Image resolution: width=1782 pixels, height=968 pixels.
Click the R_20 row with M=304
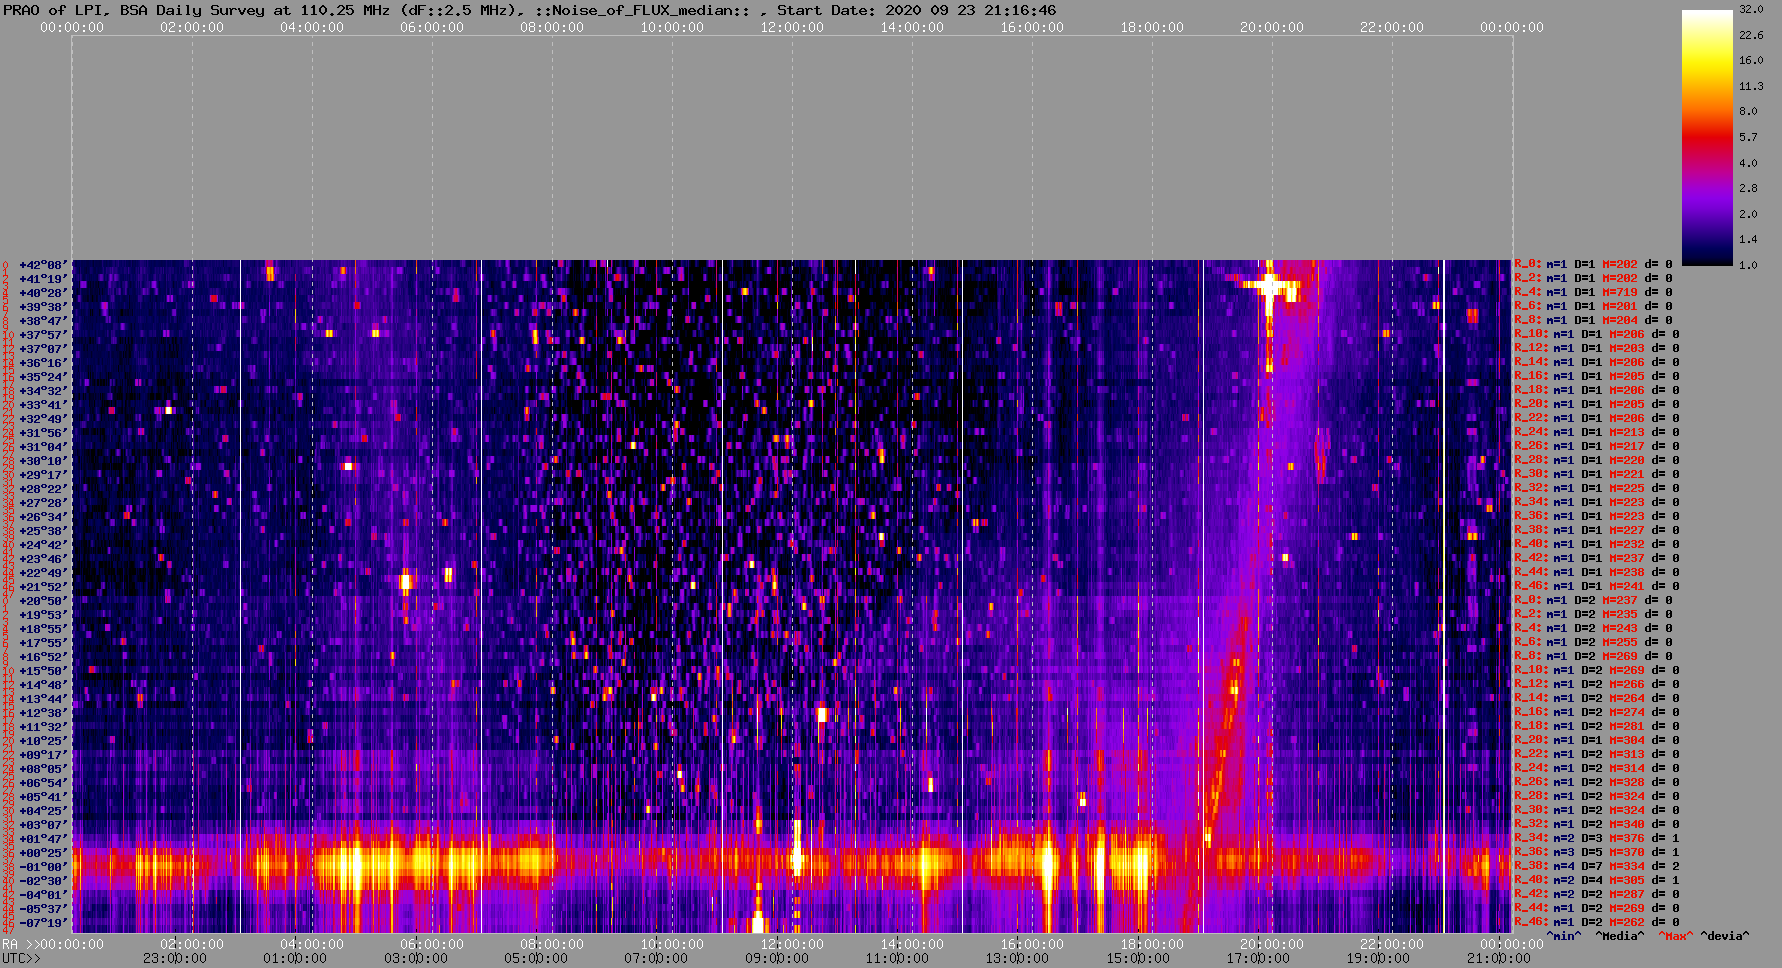tap(1597, 741)
